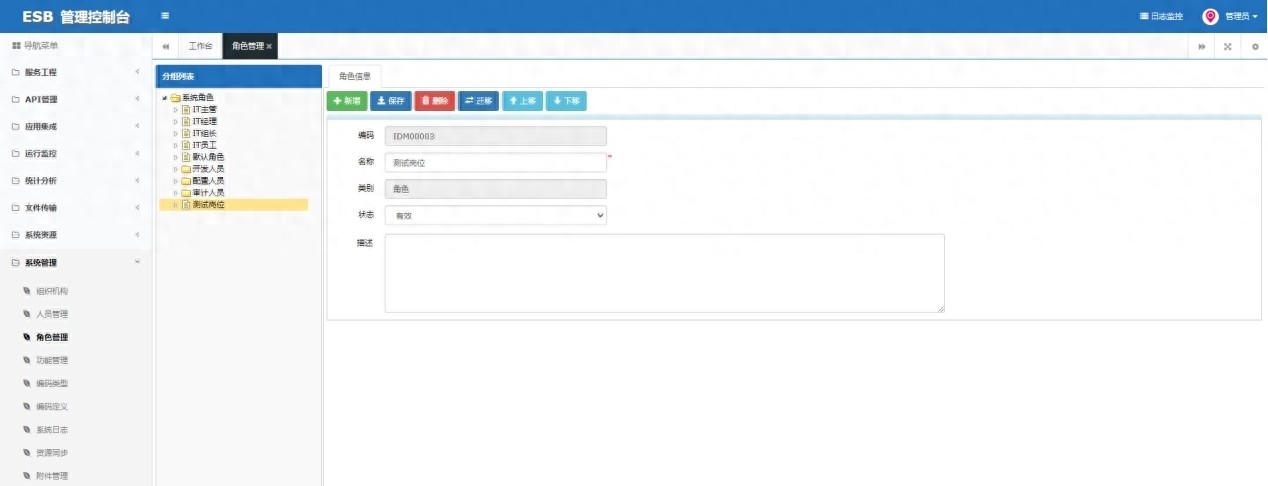Collapse the 系统角色 tree root
Image resolution: width=1268 pixels, height=486 pixels.
point(164,97)
